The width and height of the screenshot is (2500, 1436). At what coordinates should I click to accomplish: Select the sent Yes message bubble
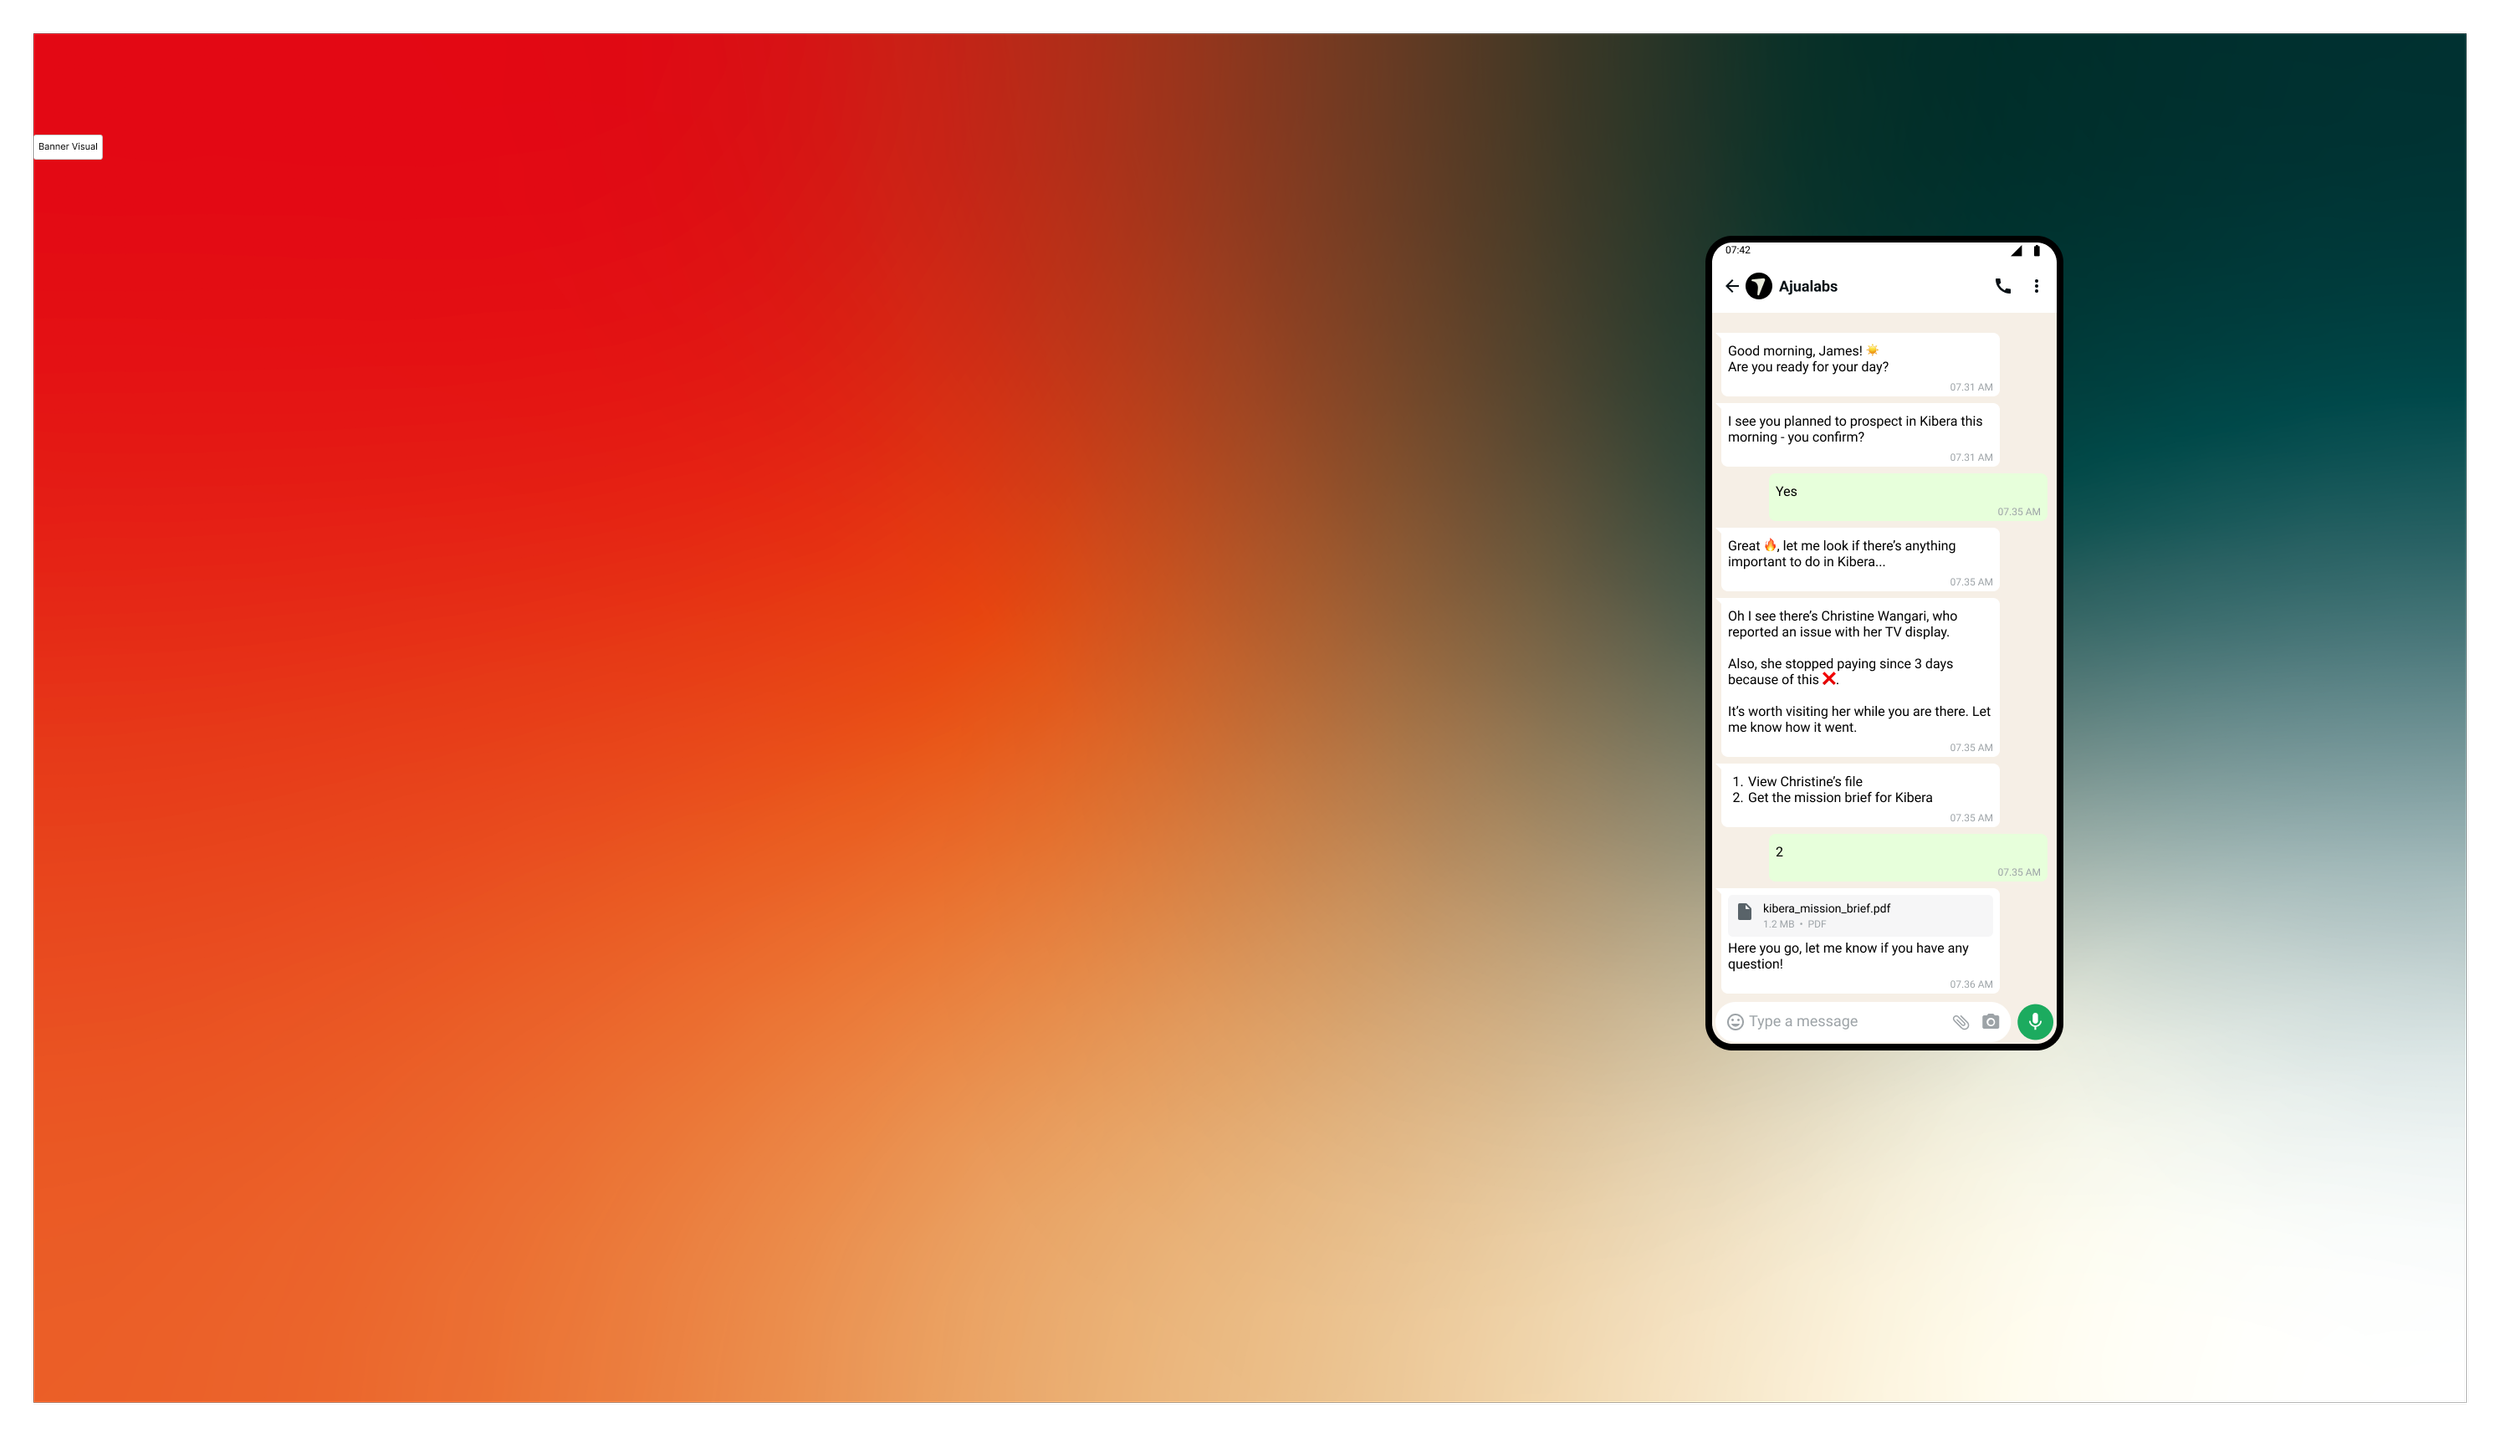[1907, 498]
